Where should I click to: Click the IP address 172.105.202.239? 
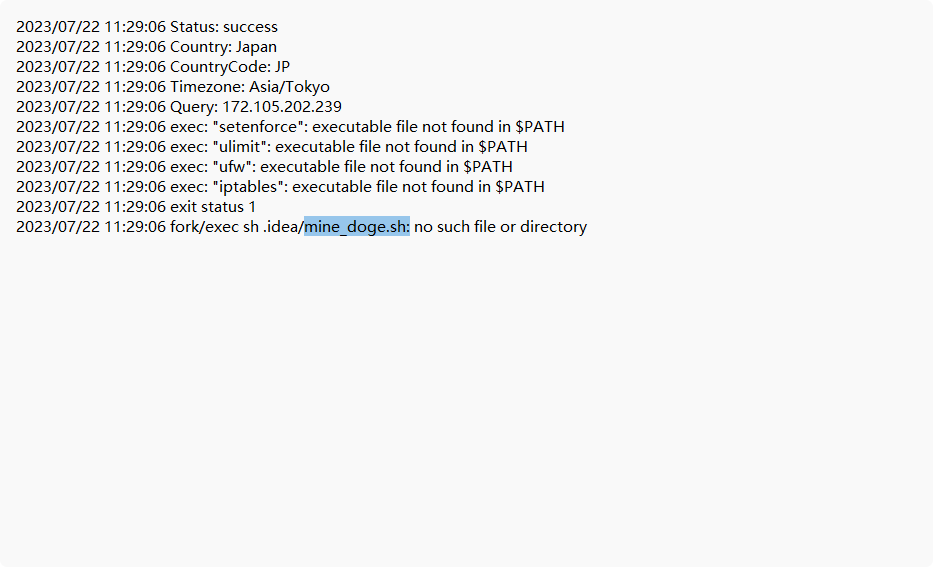coord(282,106)
